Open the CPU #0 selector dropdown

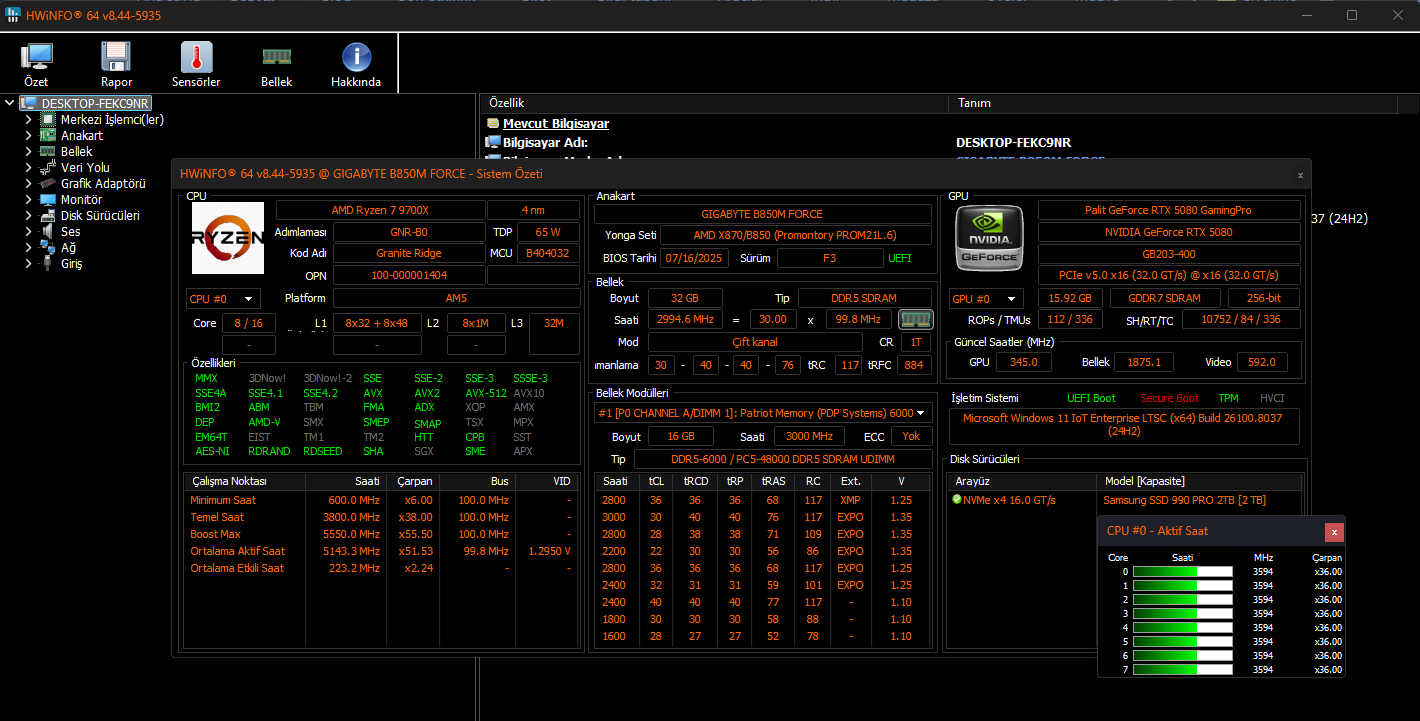(223, 298)
